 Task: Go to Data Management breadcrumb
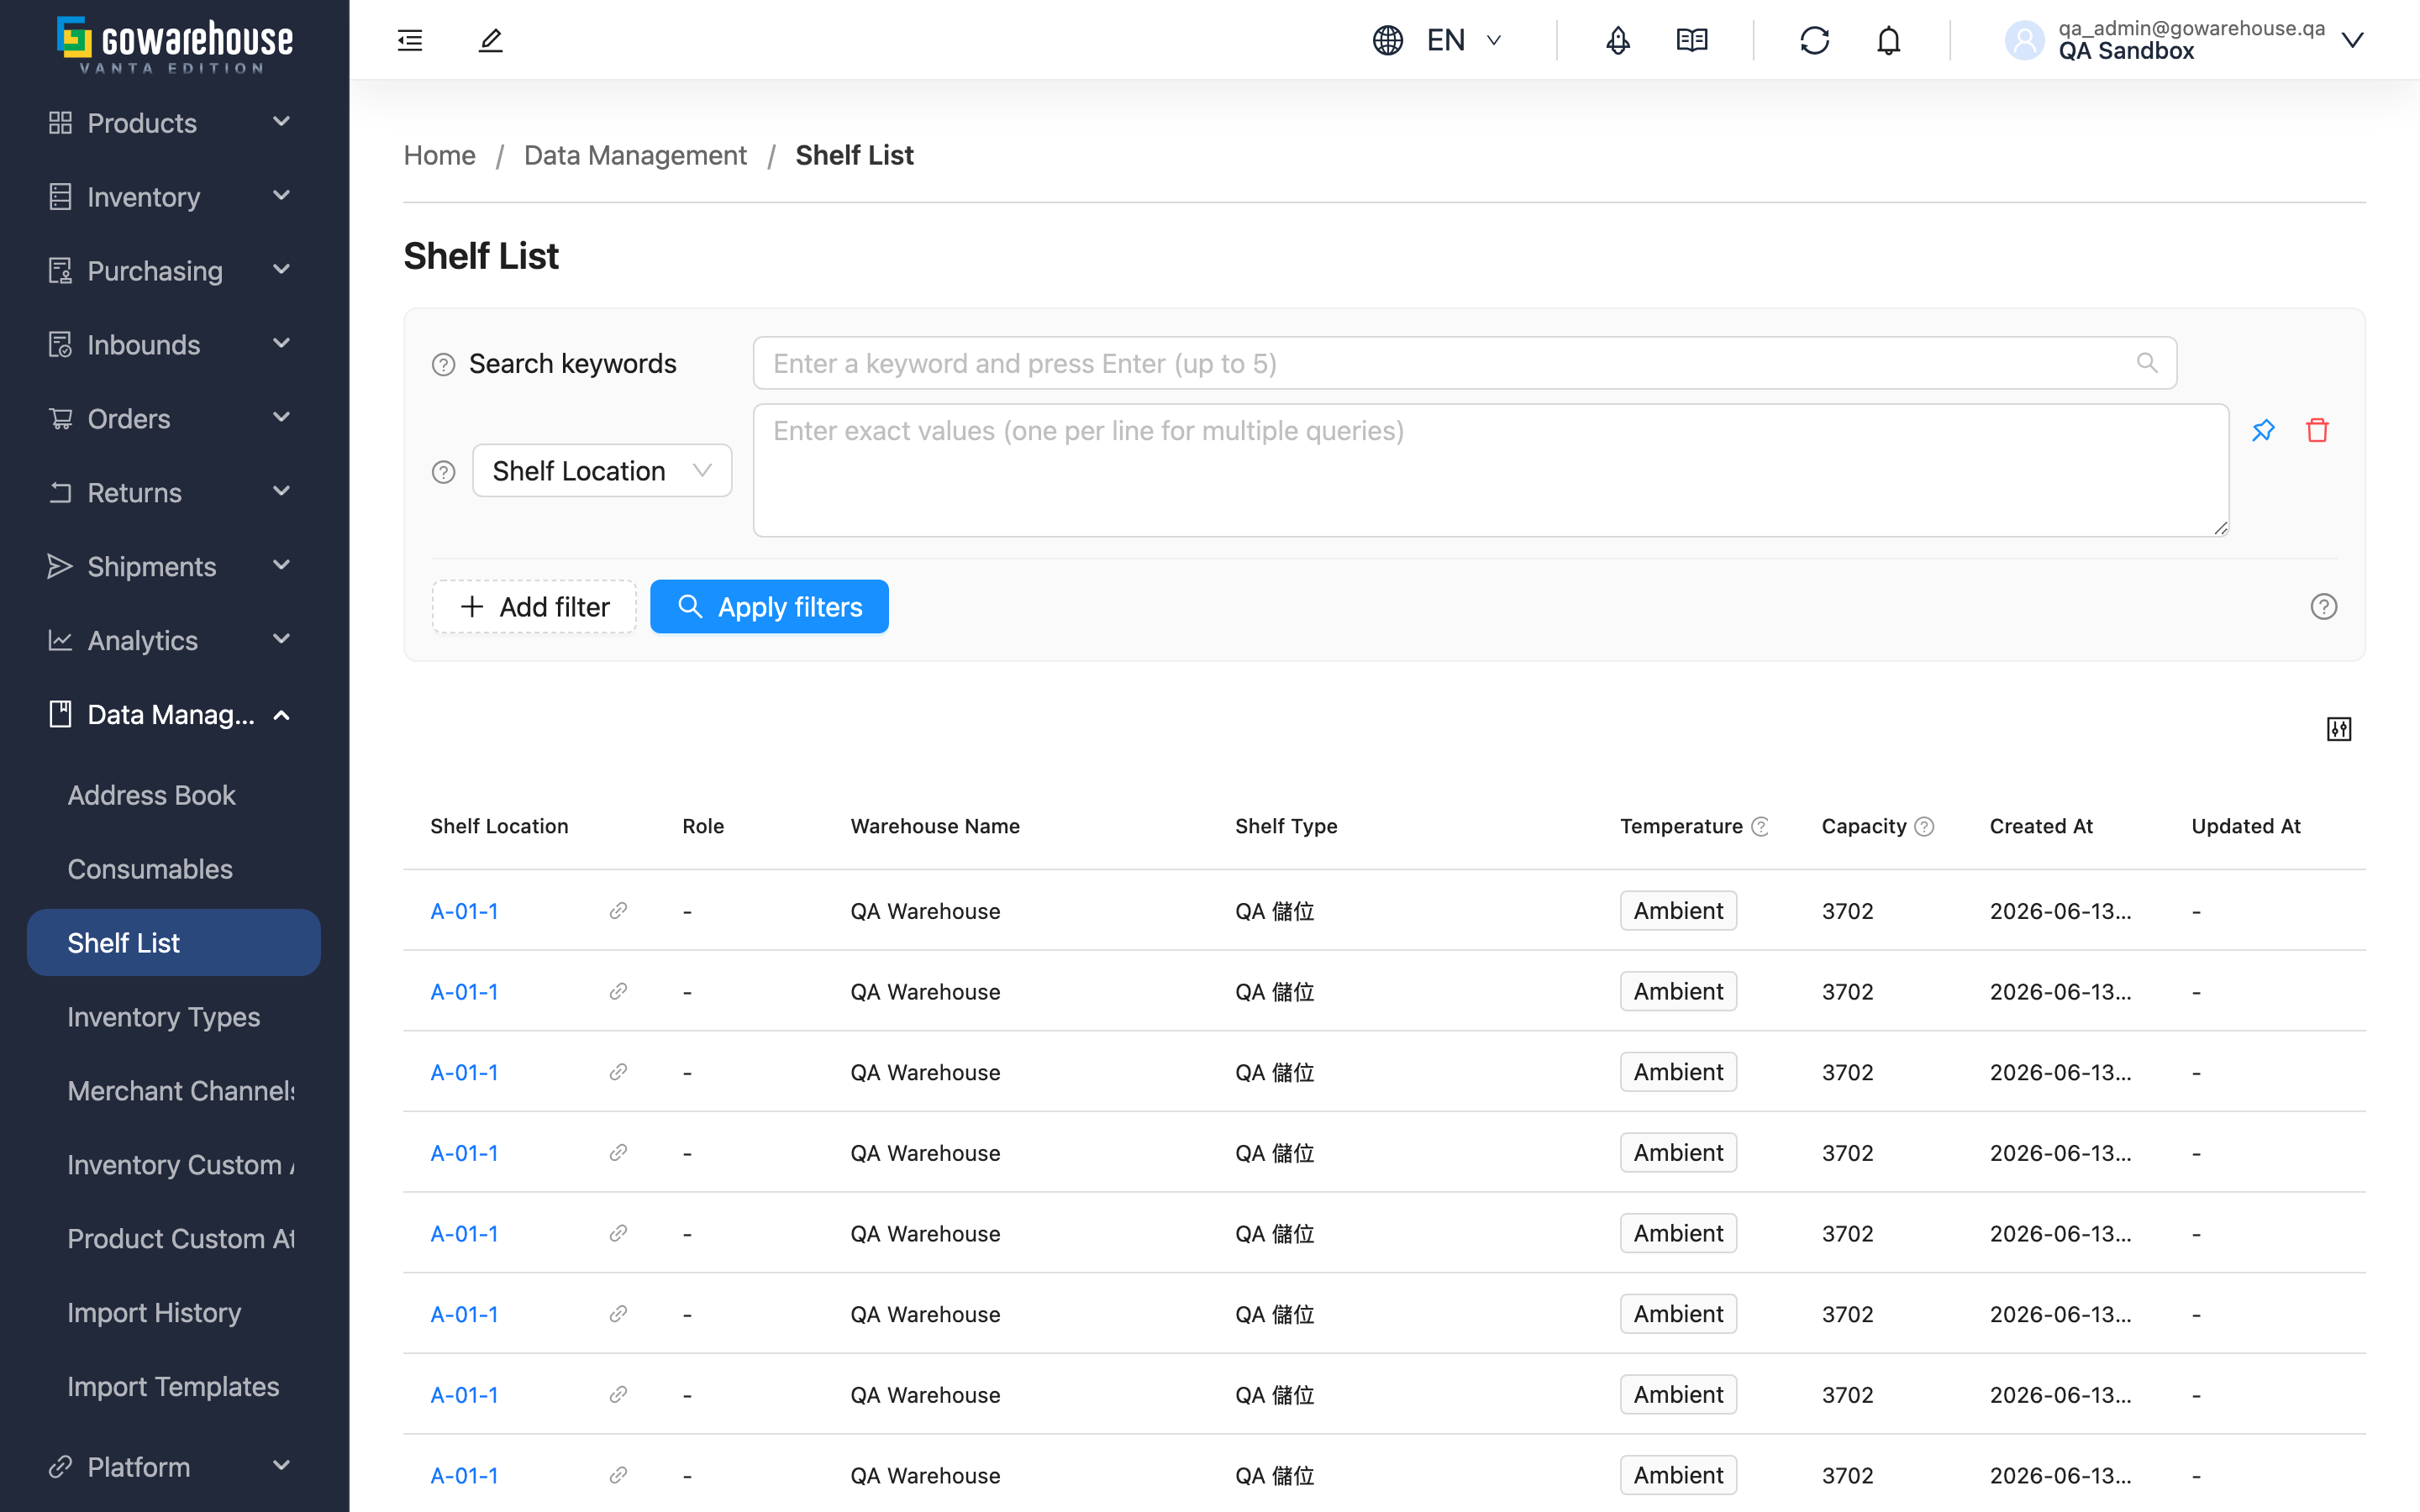click(x=635, y=155)
